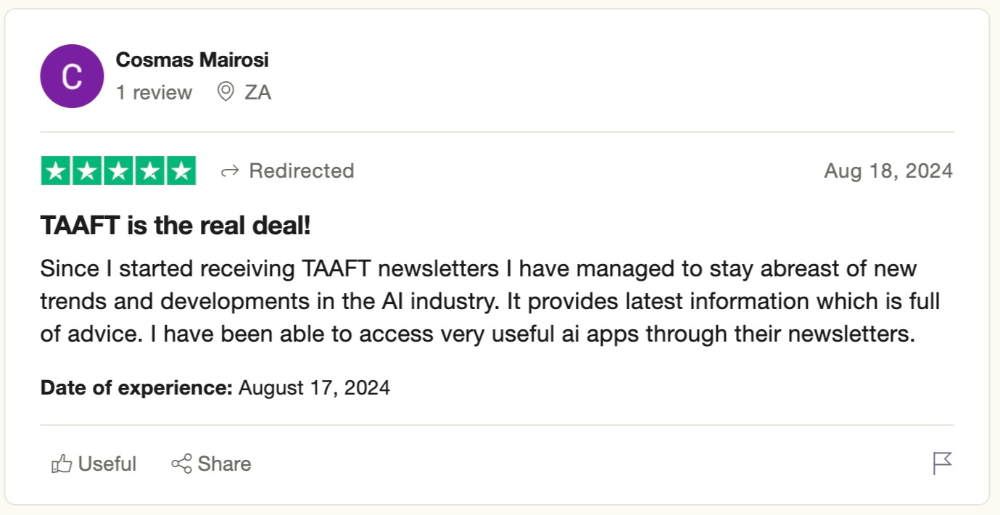Click the ZA country label
1000x515 pixels.
(258, 93)
